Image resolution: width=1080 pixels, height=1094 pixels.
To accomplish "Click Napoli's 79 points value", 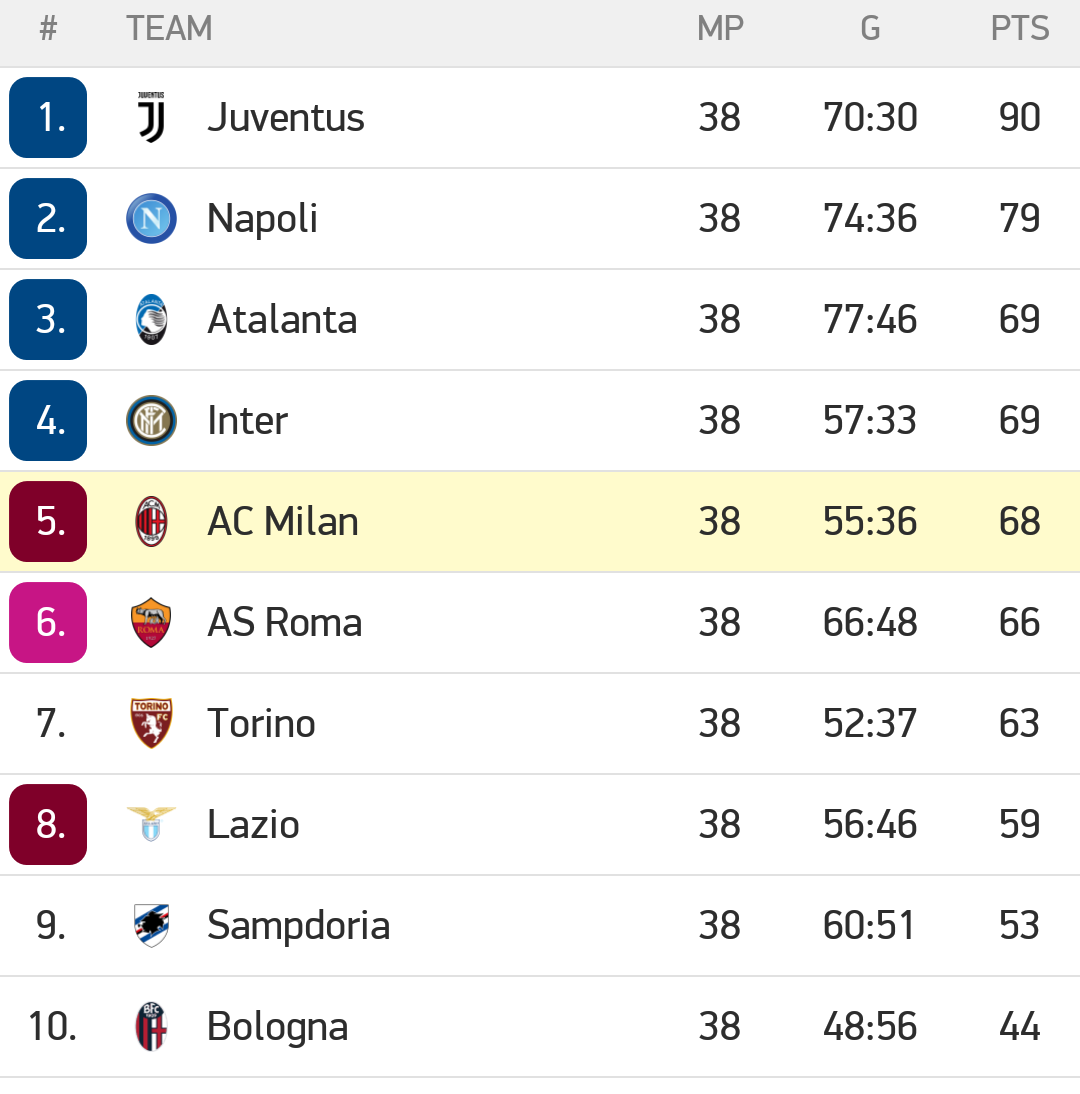I will coord(1019,218).
